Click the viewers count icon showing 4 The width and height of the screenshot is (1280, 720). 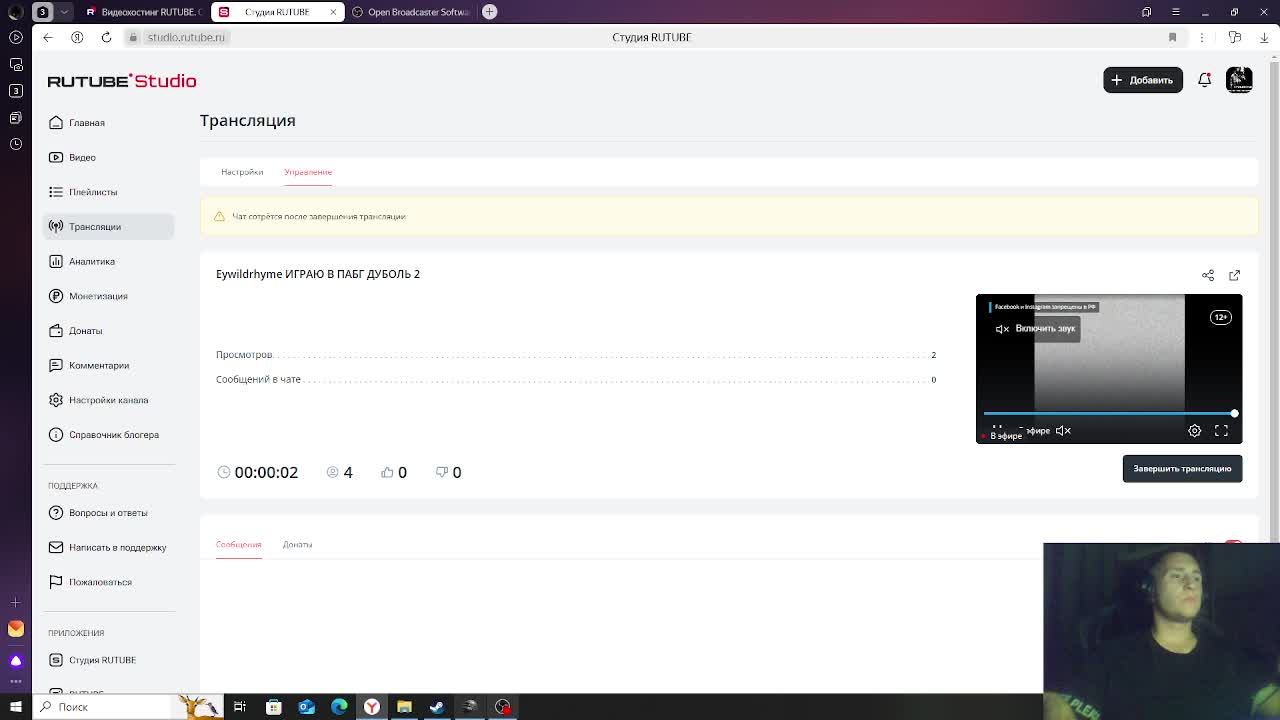[333, 472]
